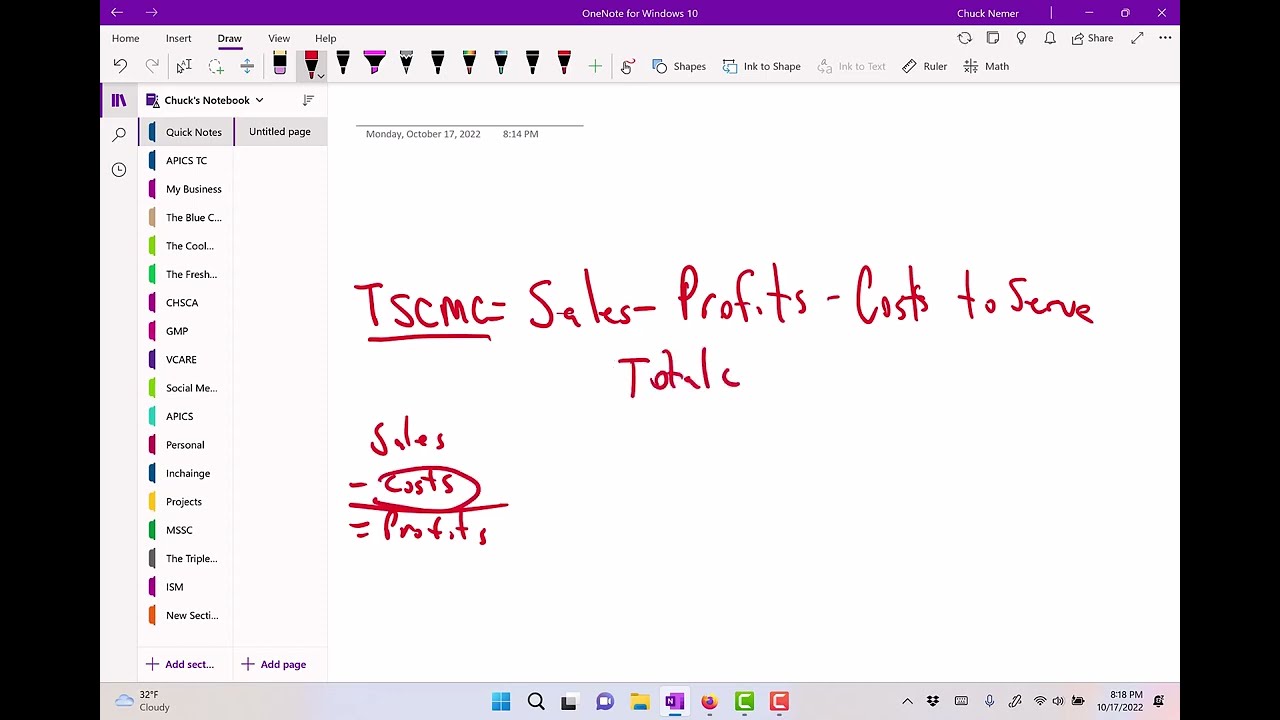Open weather widget showing 32°F Cloudy
The width and height of the screenshot is (1280, 720).
(x=143, y=701)
